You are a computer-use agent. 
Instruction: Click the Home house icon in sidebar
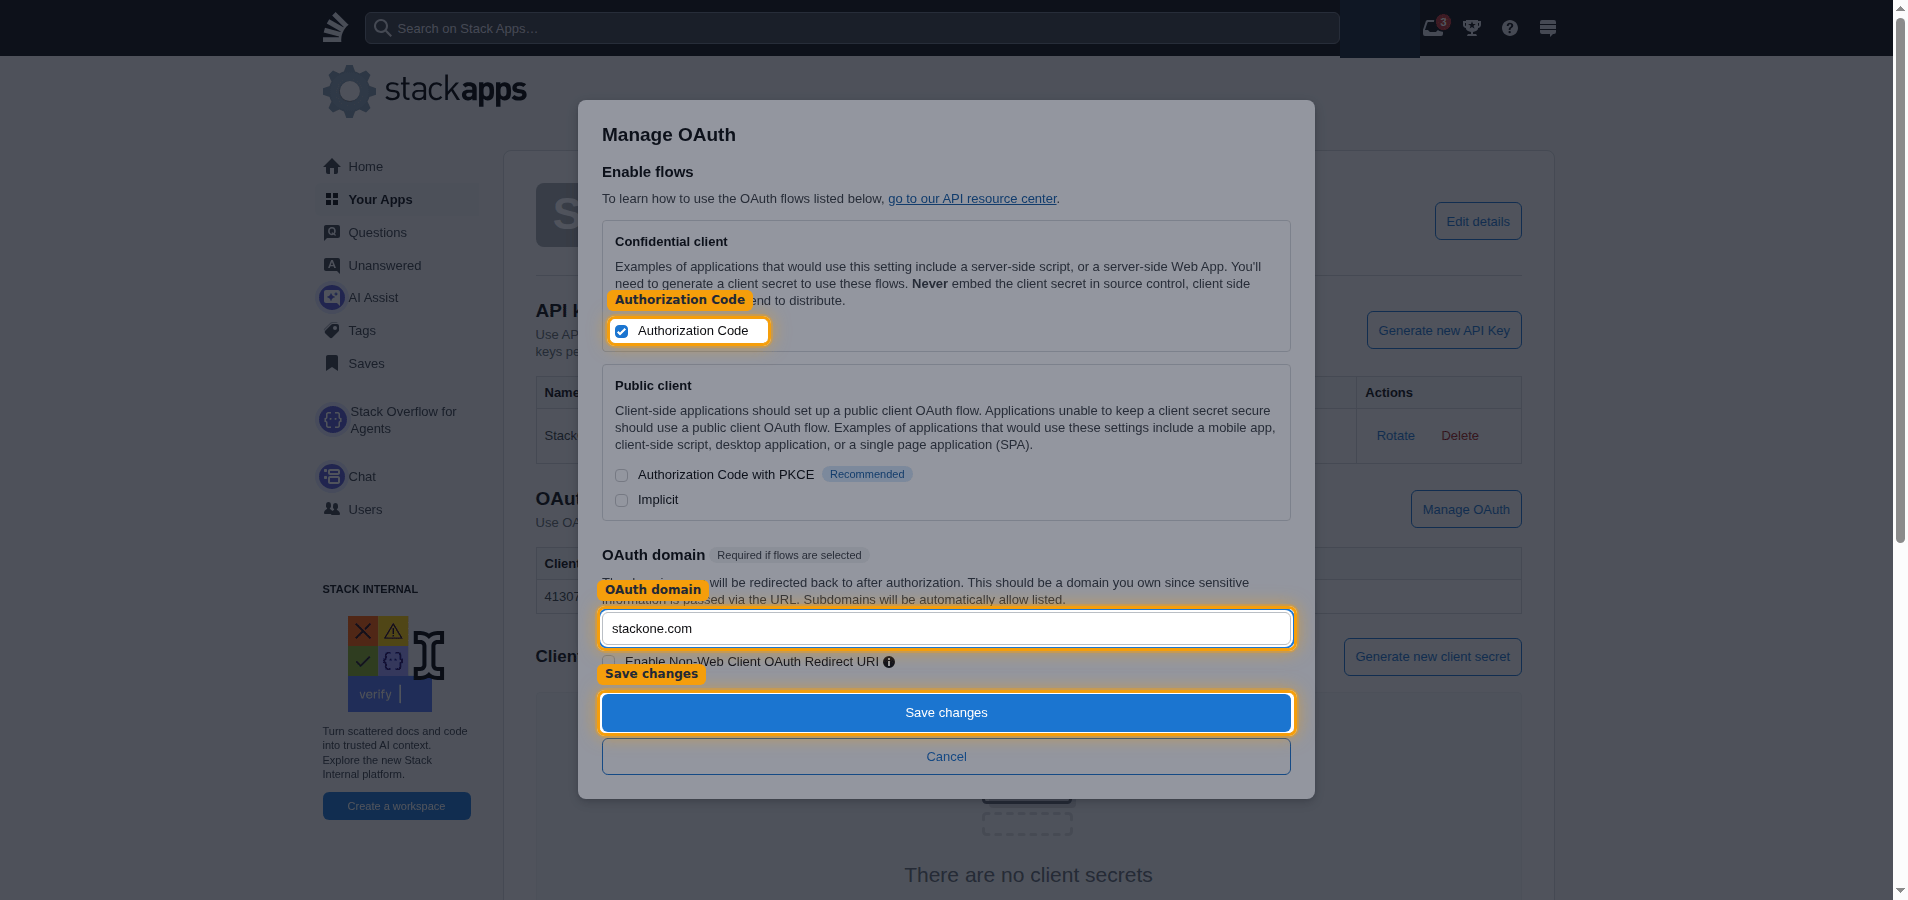(x=332, y=166)
